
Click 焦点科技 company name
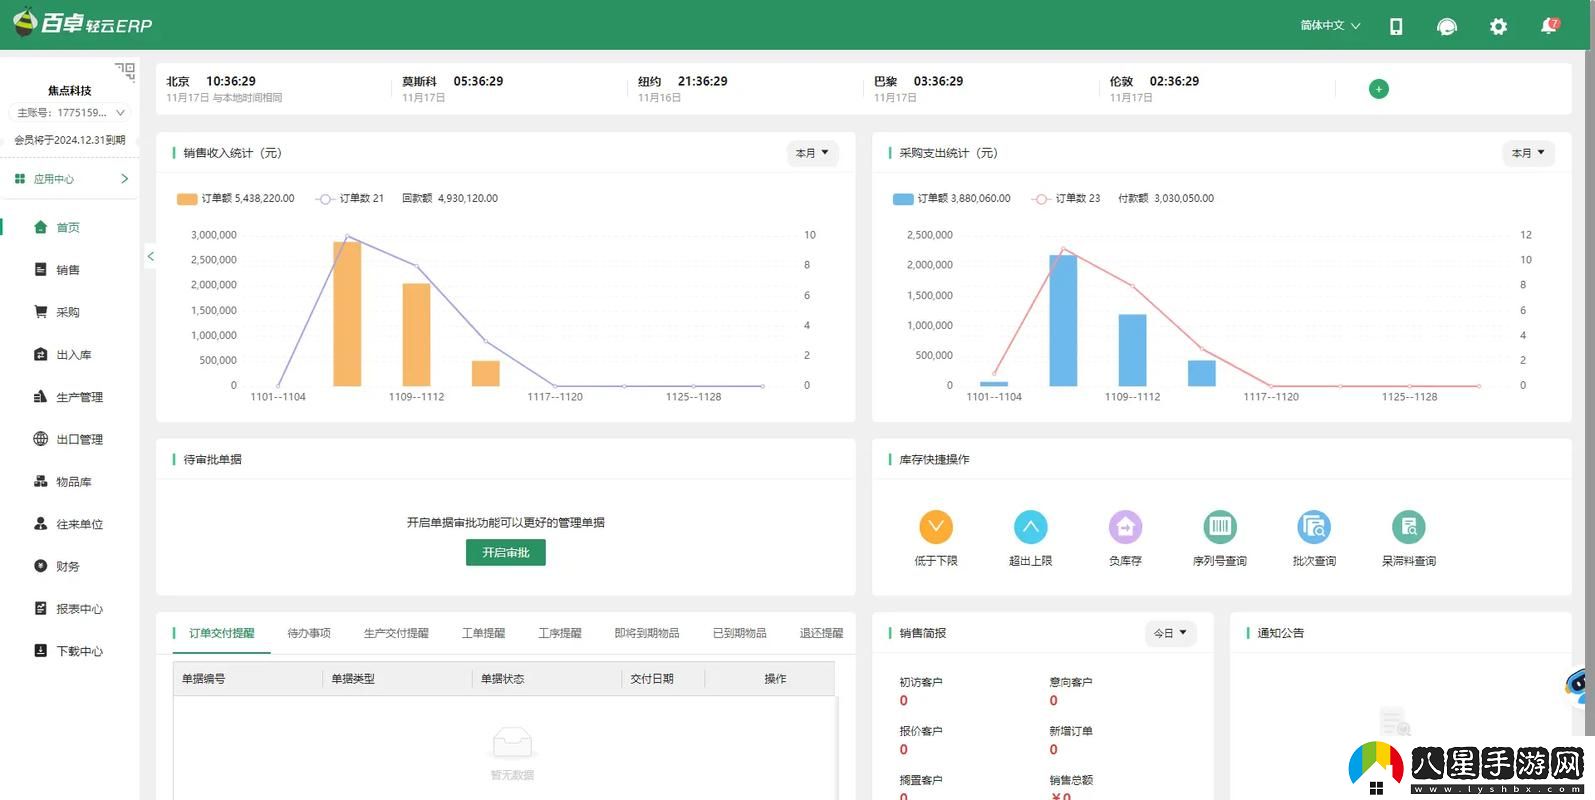(x=69, y=90)
